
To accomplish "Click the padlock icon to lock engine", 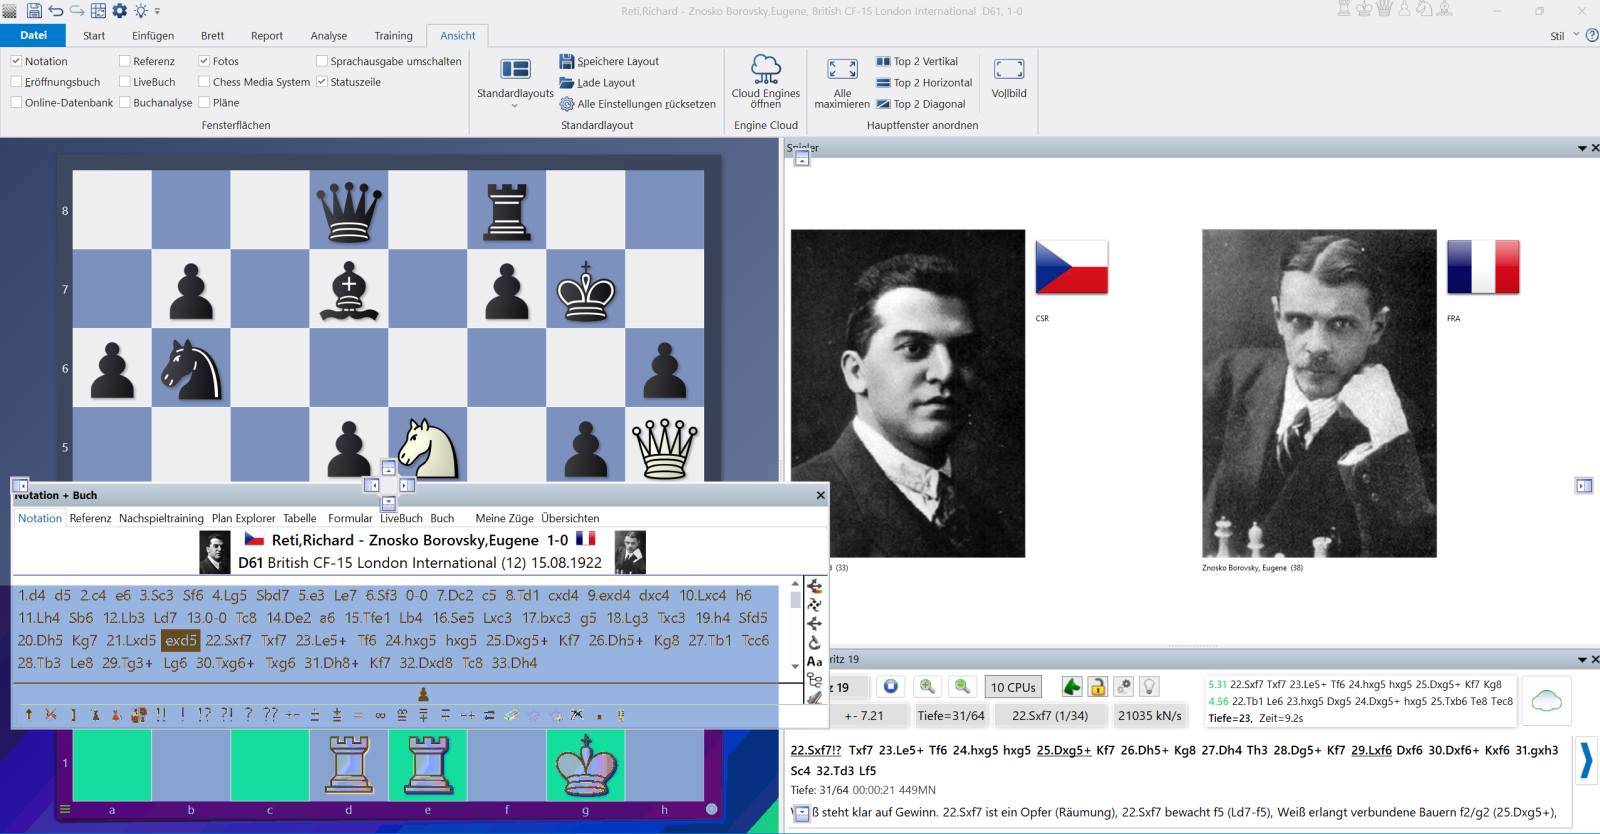I will (1098, 686).
